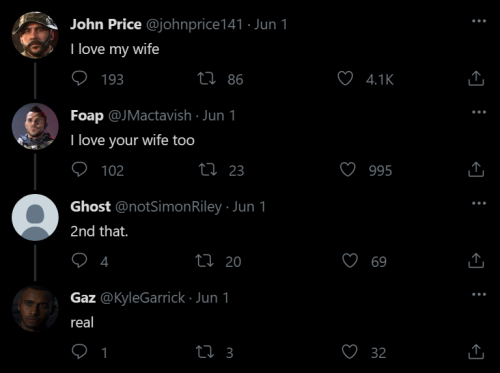Screen dimensions: 500x373
Task: Retweet Foap's tweet with 23 retweets
Action: (x=208, y=170)
